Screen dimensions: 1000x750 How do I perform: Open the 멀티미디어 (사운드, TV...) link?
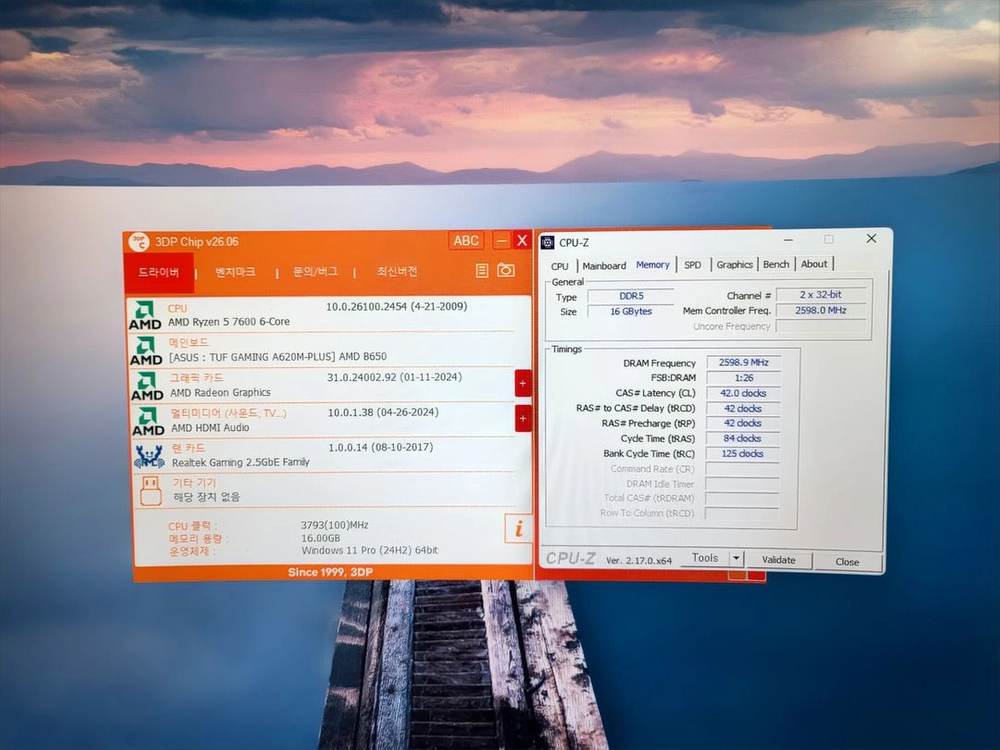click(x=228, y=413)
